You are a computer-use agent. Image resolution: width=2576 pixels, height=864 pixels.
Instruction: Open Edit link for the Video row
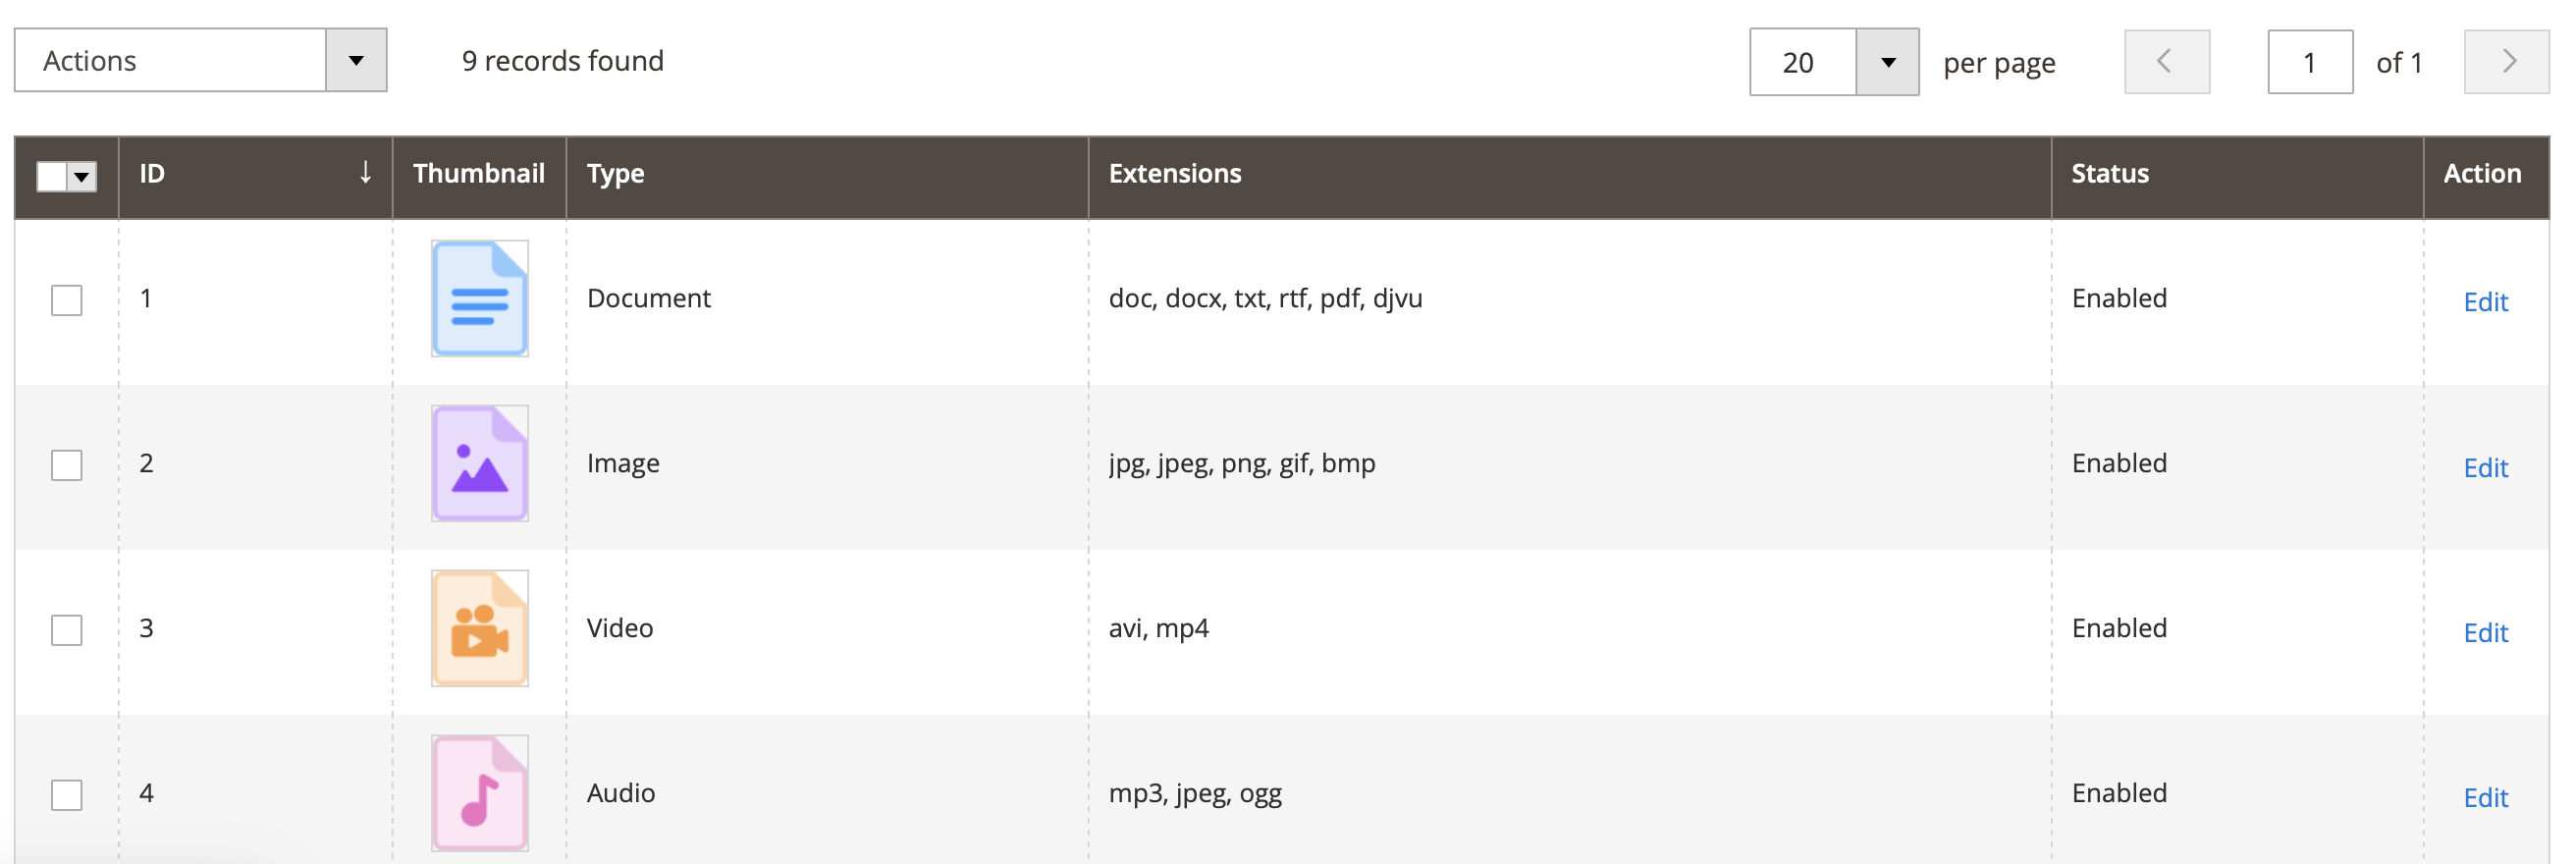coord(2485,633)
